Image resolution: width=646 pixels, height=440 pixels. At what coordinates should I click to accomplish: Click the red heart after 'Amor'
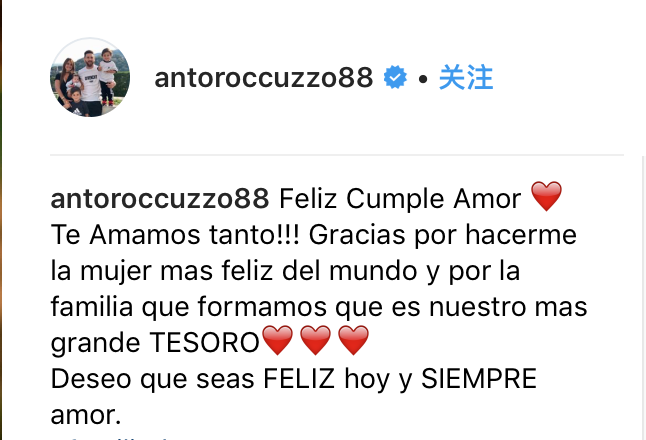pos(546,197)
